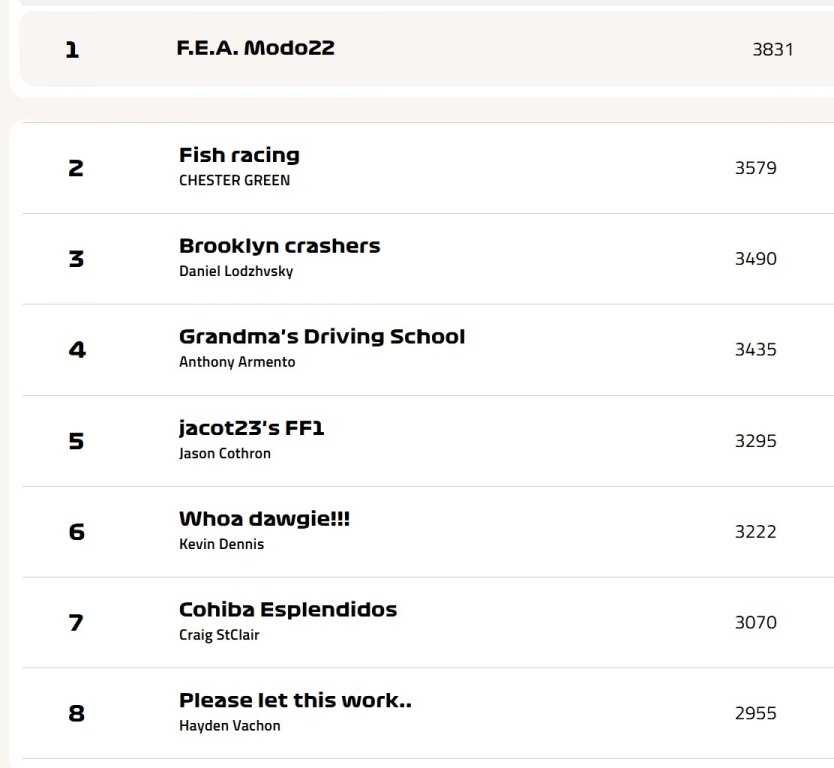Click the rank 6 position number

click(76, 532)
